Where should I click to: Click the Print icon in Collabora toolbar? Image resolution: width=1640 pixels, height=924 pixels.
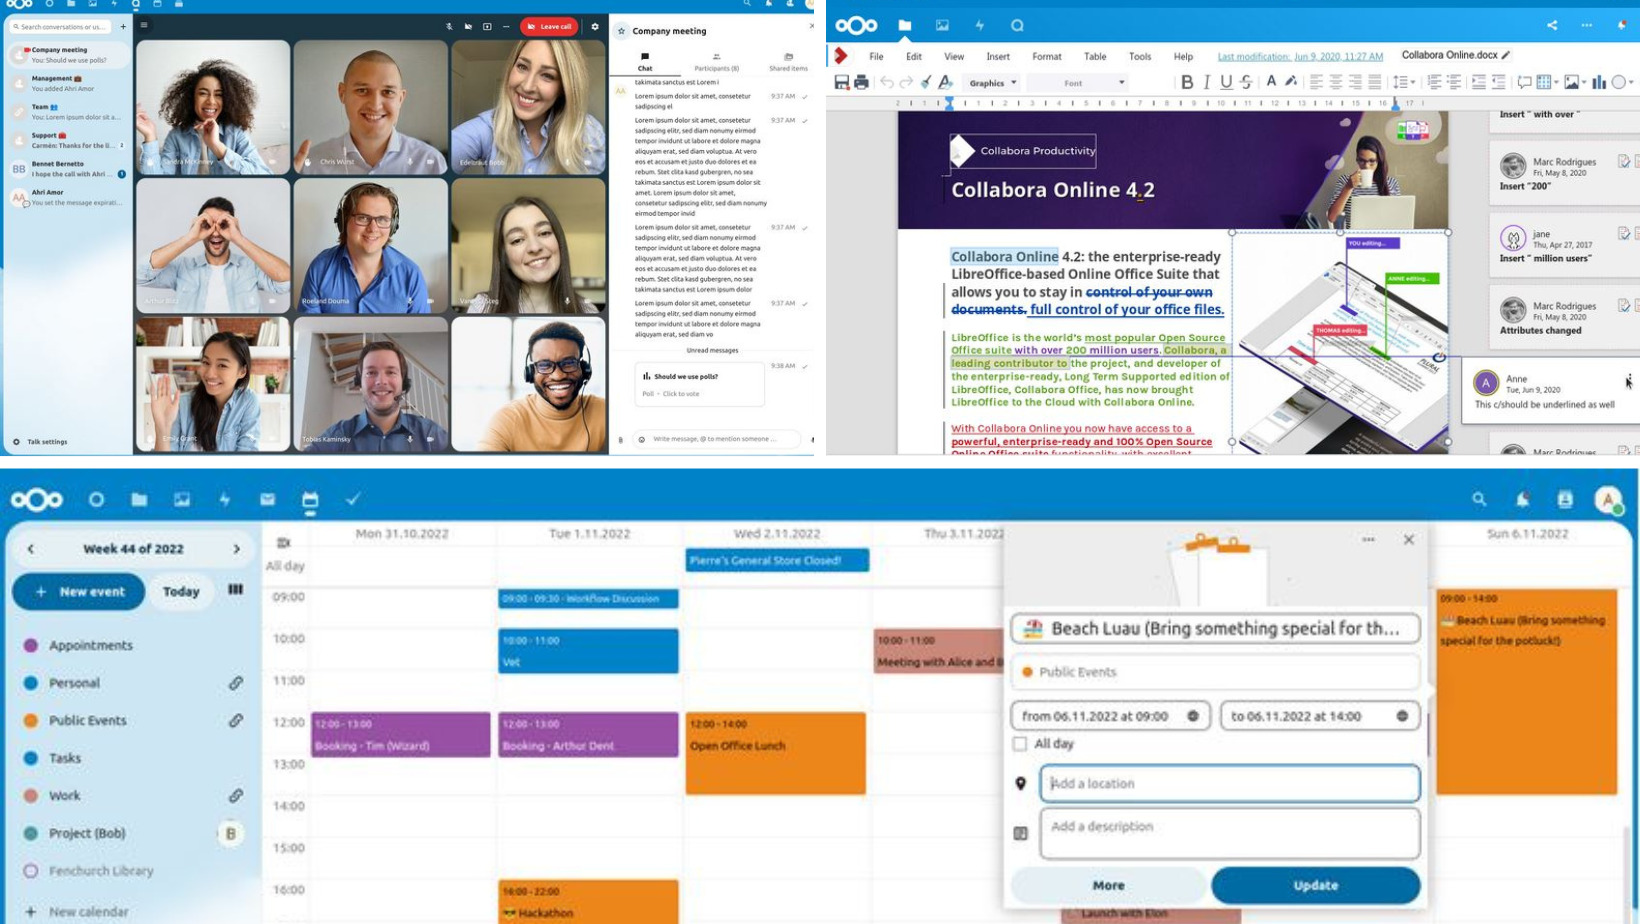click(861, 83)
